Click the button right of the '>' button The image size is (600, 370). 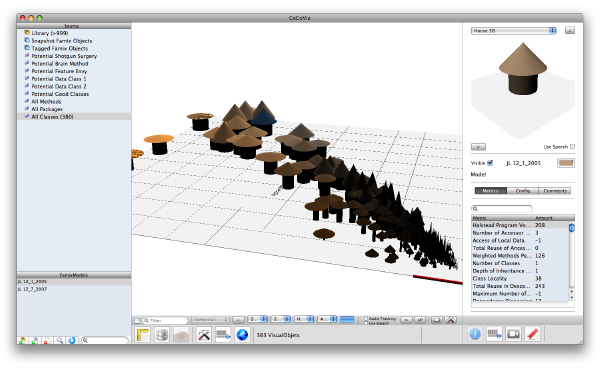[420, 320]
